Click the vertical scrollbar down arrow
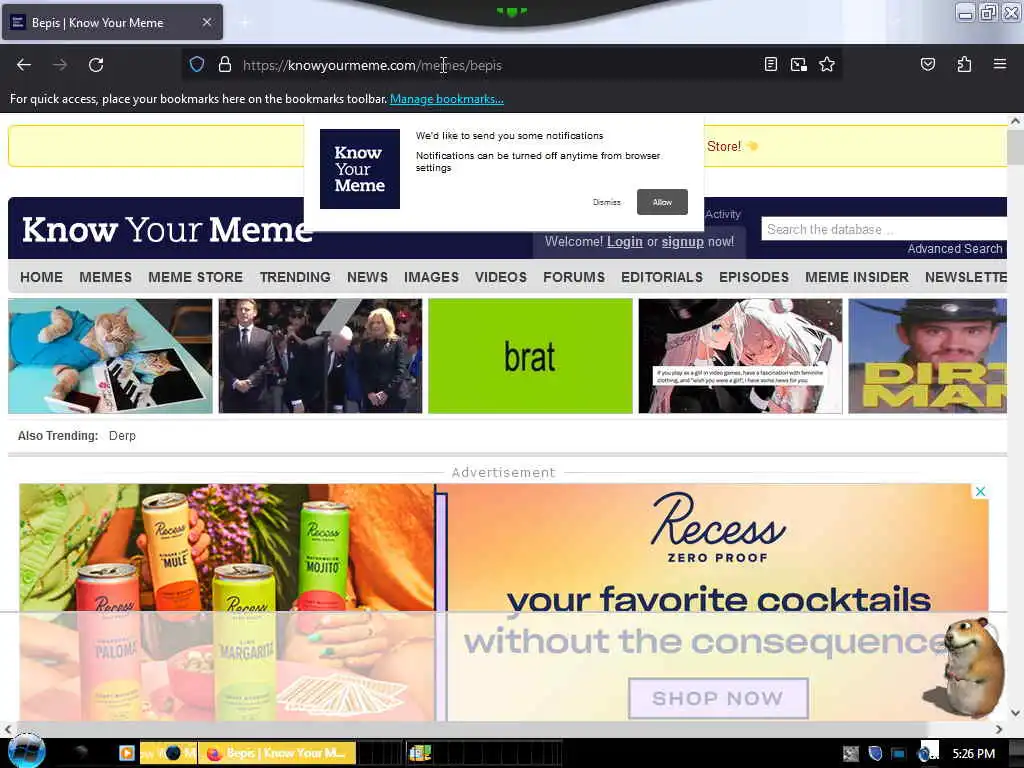The height and width of the screenshot is (768, 1024). click(x=1015, y=712)
